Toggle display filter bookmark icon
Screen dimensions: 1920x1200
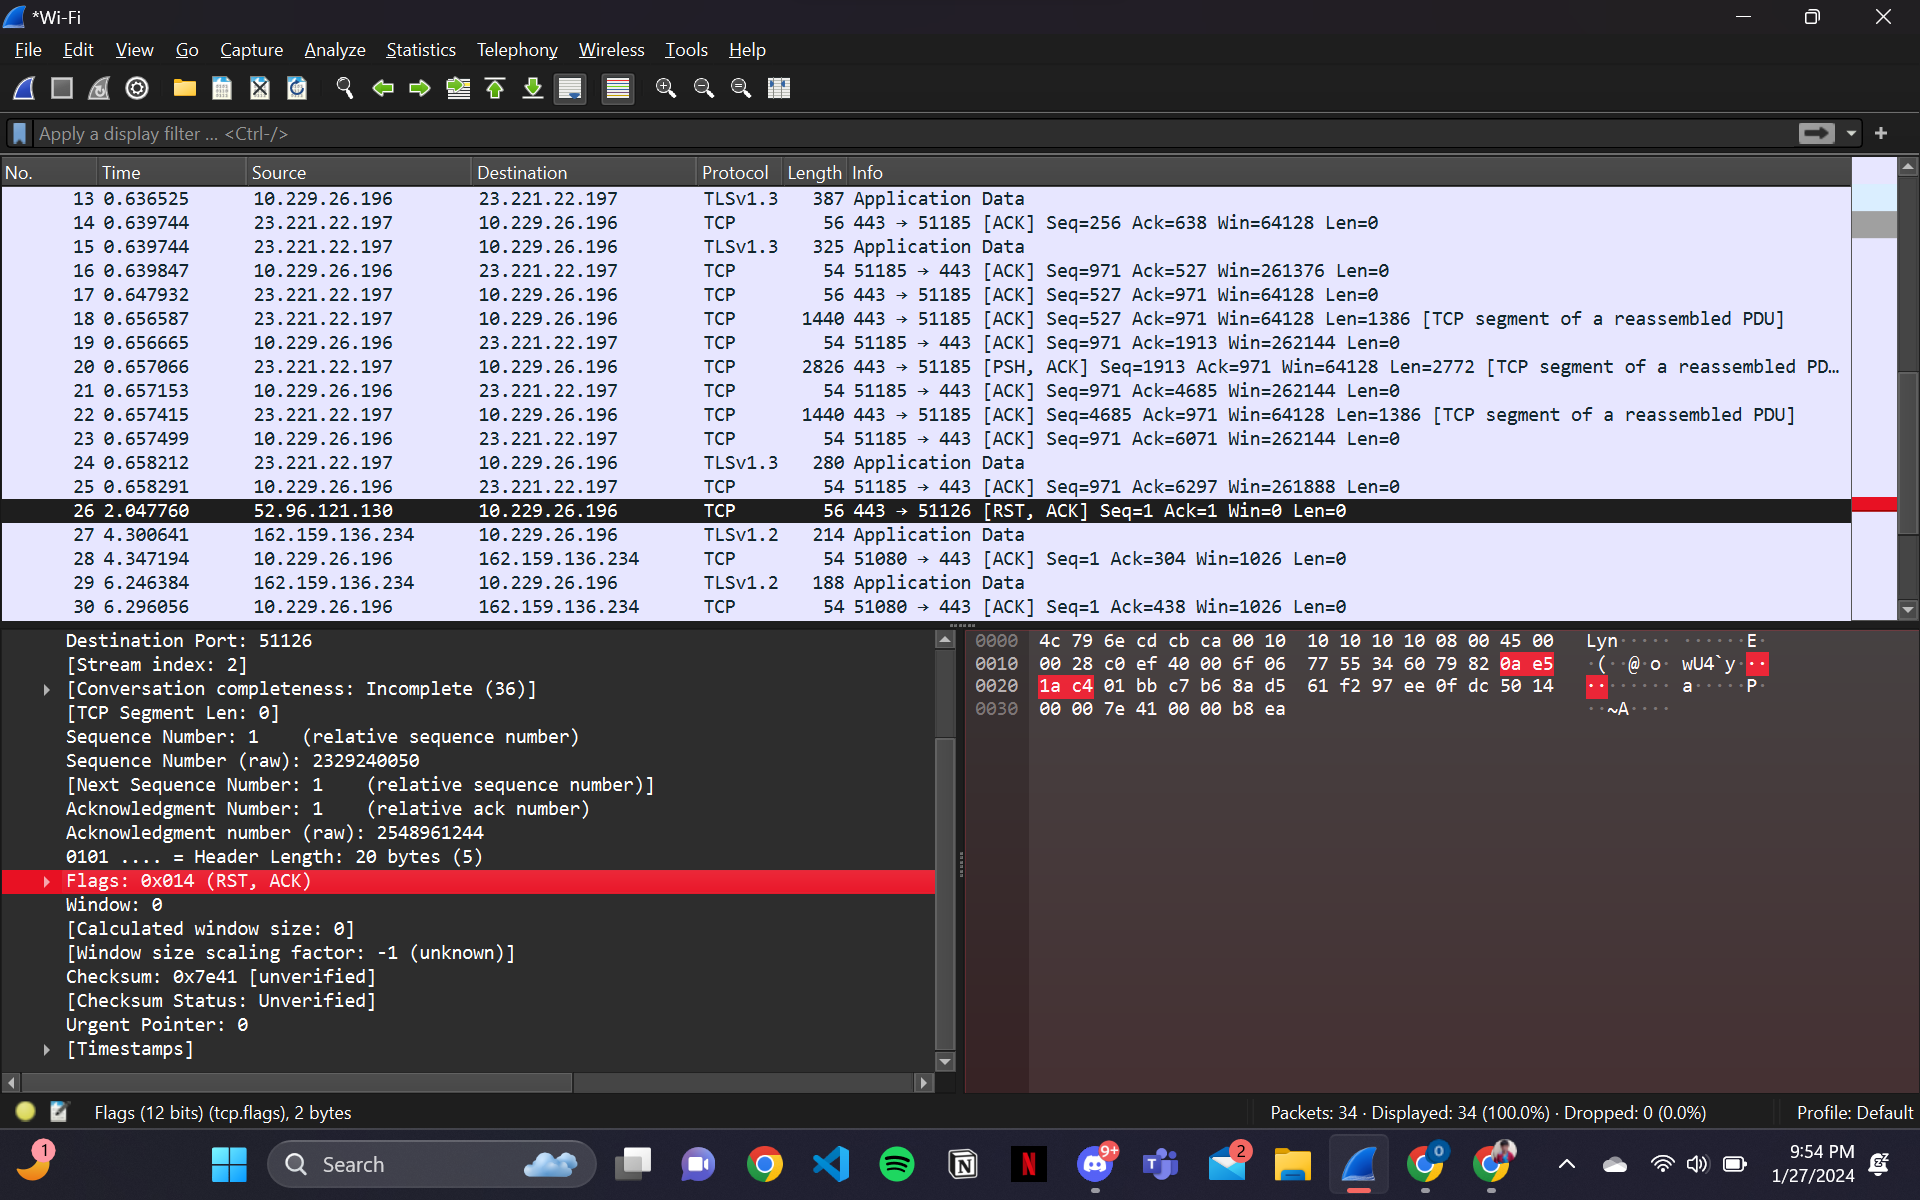point(19,133)
